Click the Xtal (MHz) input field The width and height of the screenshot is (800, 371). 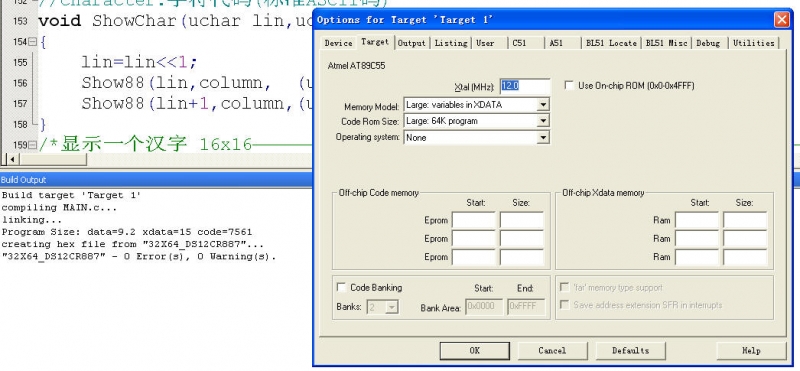point(525,86)
